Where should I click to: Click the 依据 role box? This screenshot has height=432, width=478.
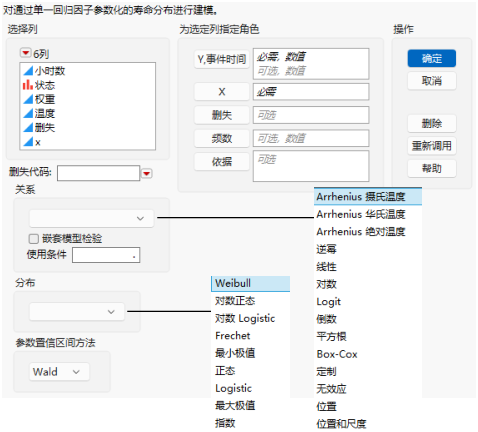pos(311,166)
